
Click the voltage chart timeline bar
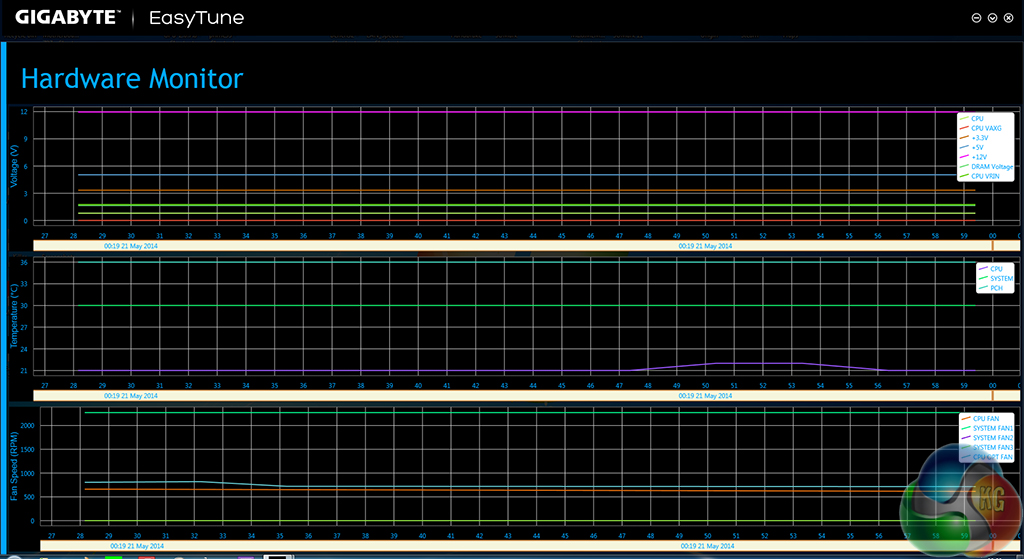click(500, 245)
